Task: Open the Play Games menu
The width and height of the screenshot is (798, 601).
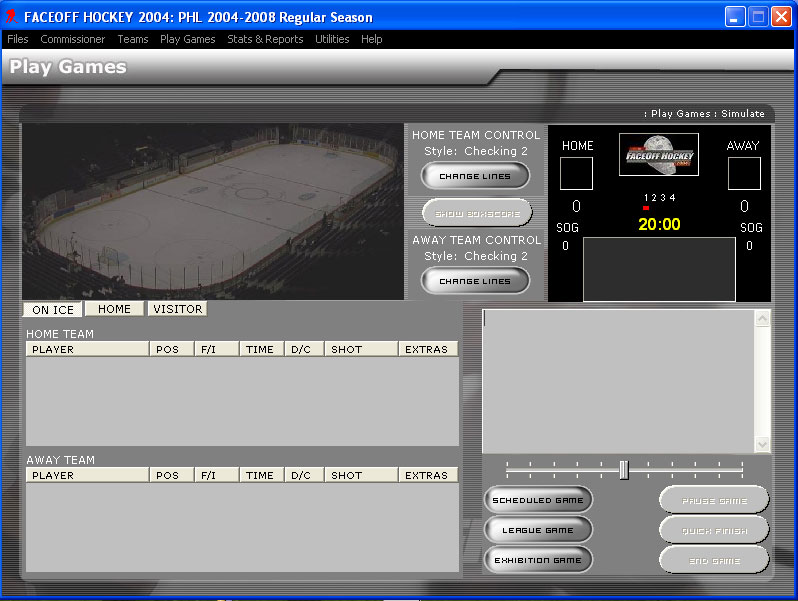Action: point(187,39)
